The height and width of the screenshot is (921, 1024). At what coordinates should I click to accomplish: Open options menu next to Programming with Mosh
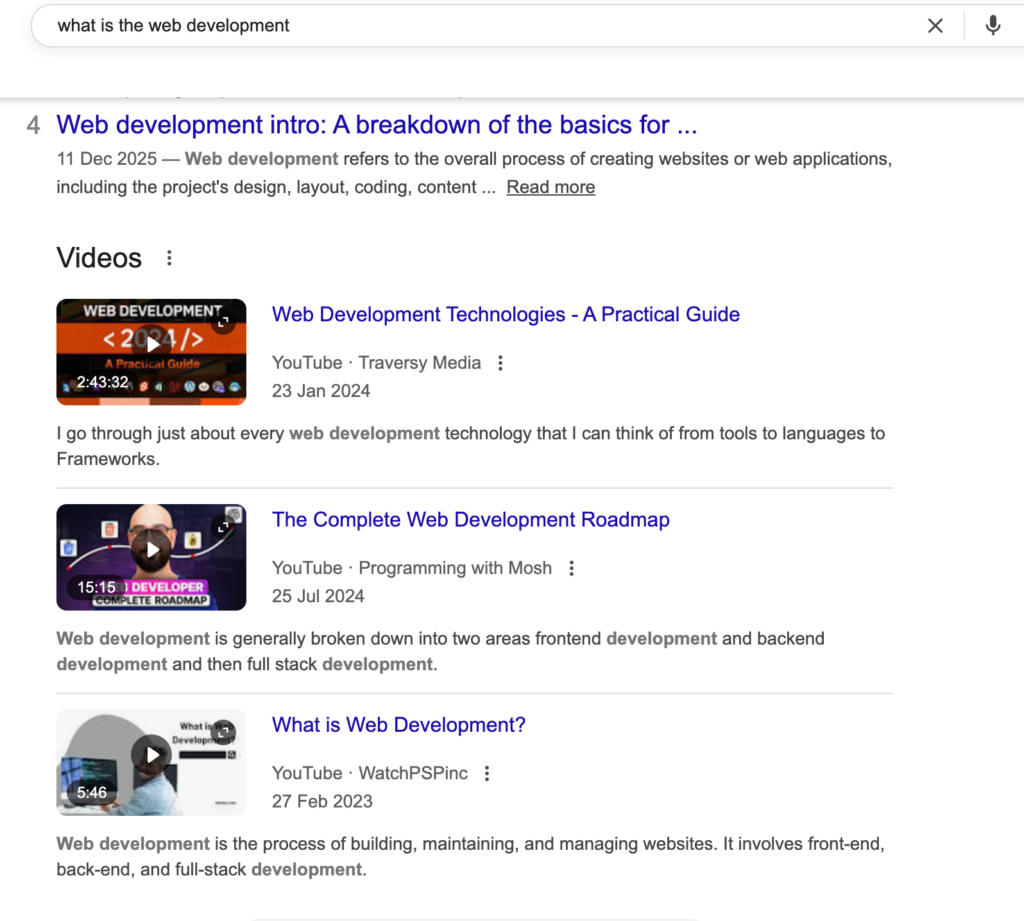(571, 568)
